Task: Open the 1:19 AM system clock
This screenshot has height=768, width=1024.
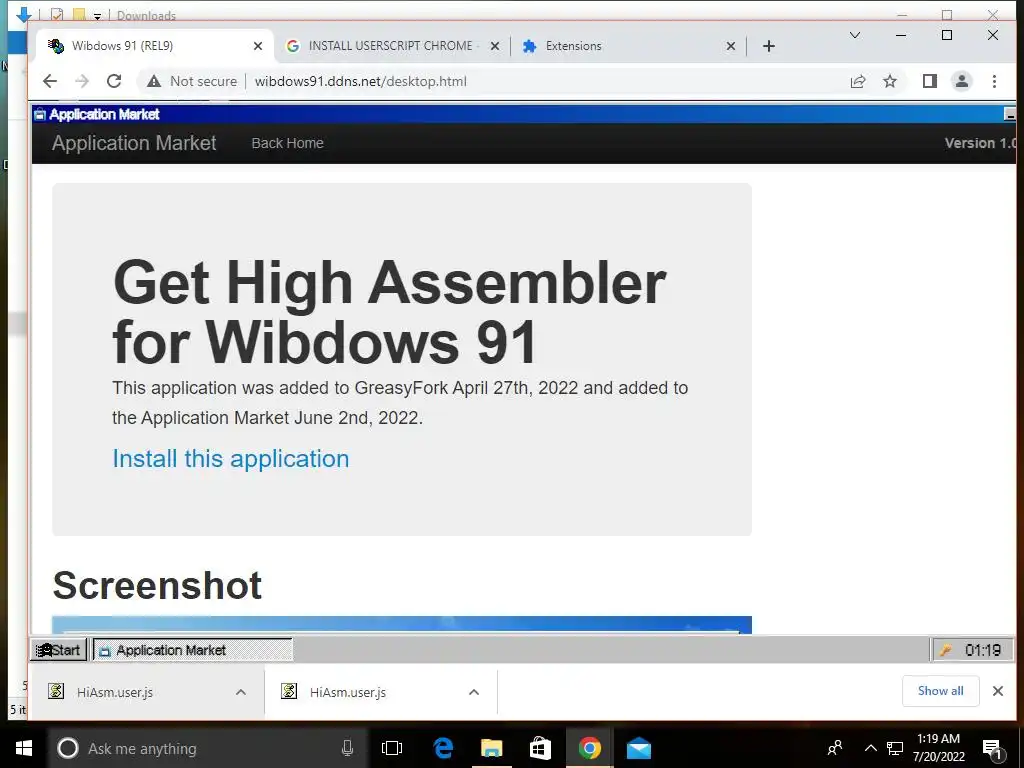Action: [938, 748]
